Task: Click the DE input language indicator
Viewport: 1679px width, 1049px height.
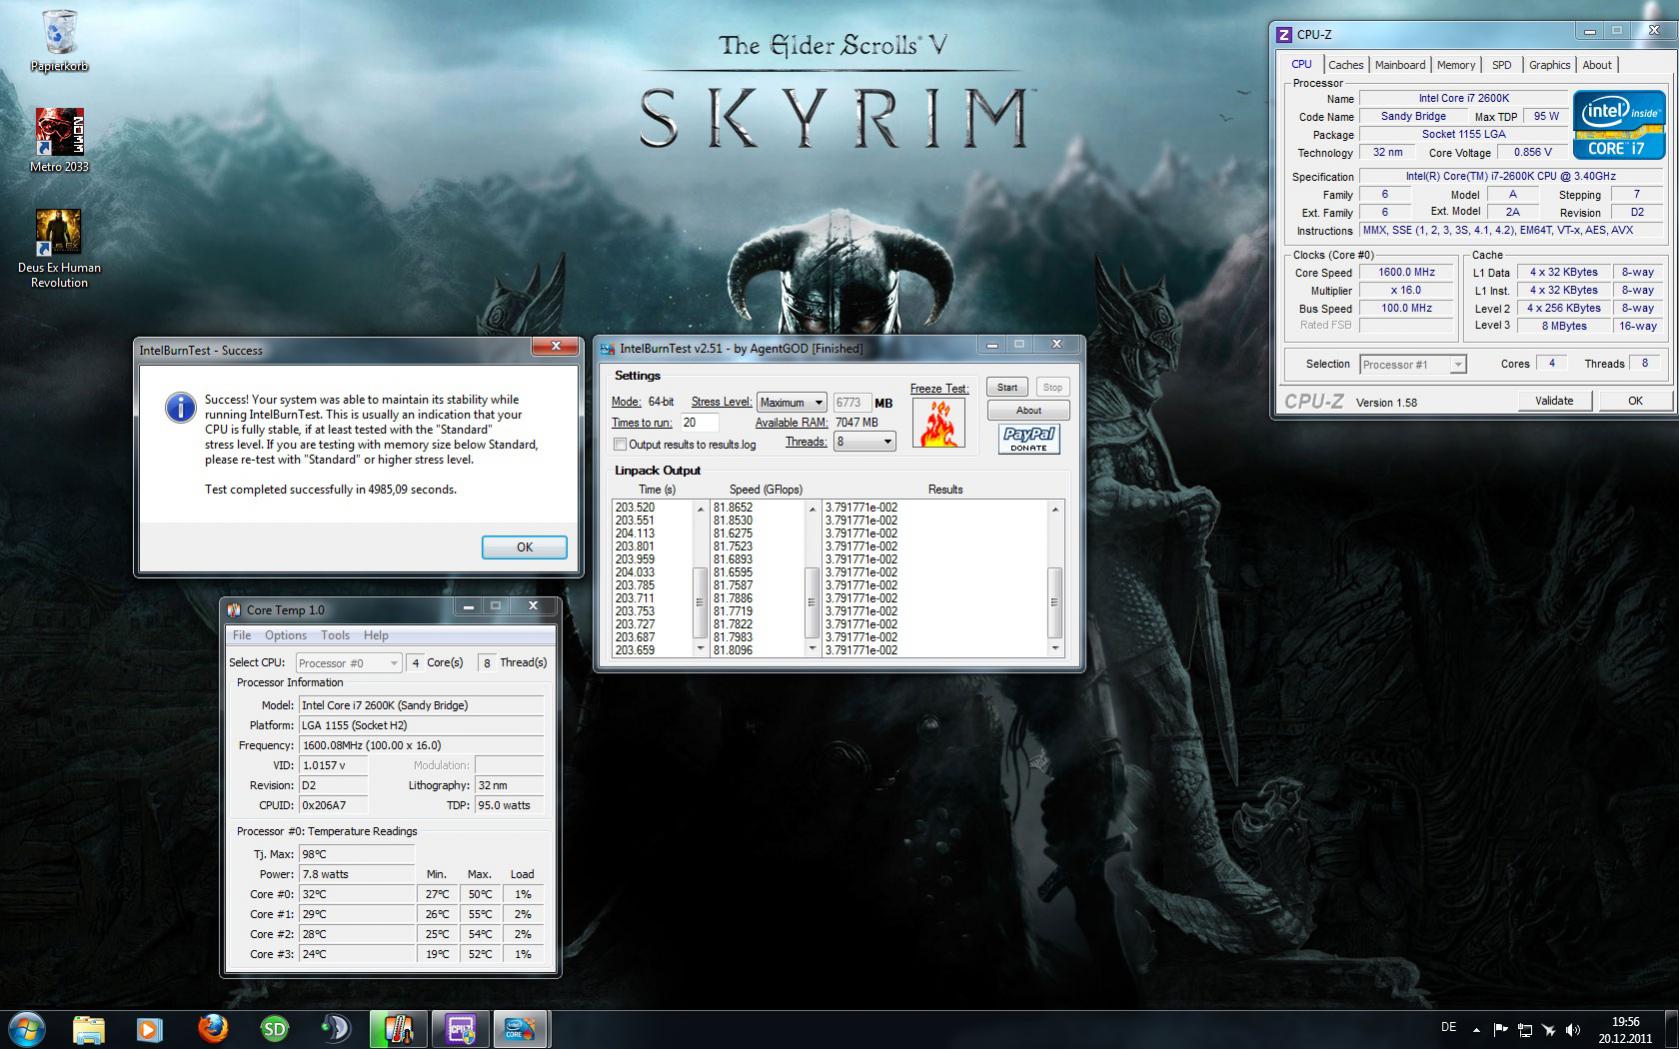Action: [x=1449, y=1027]
